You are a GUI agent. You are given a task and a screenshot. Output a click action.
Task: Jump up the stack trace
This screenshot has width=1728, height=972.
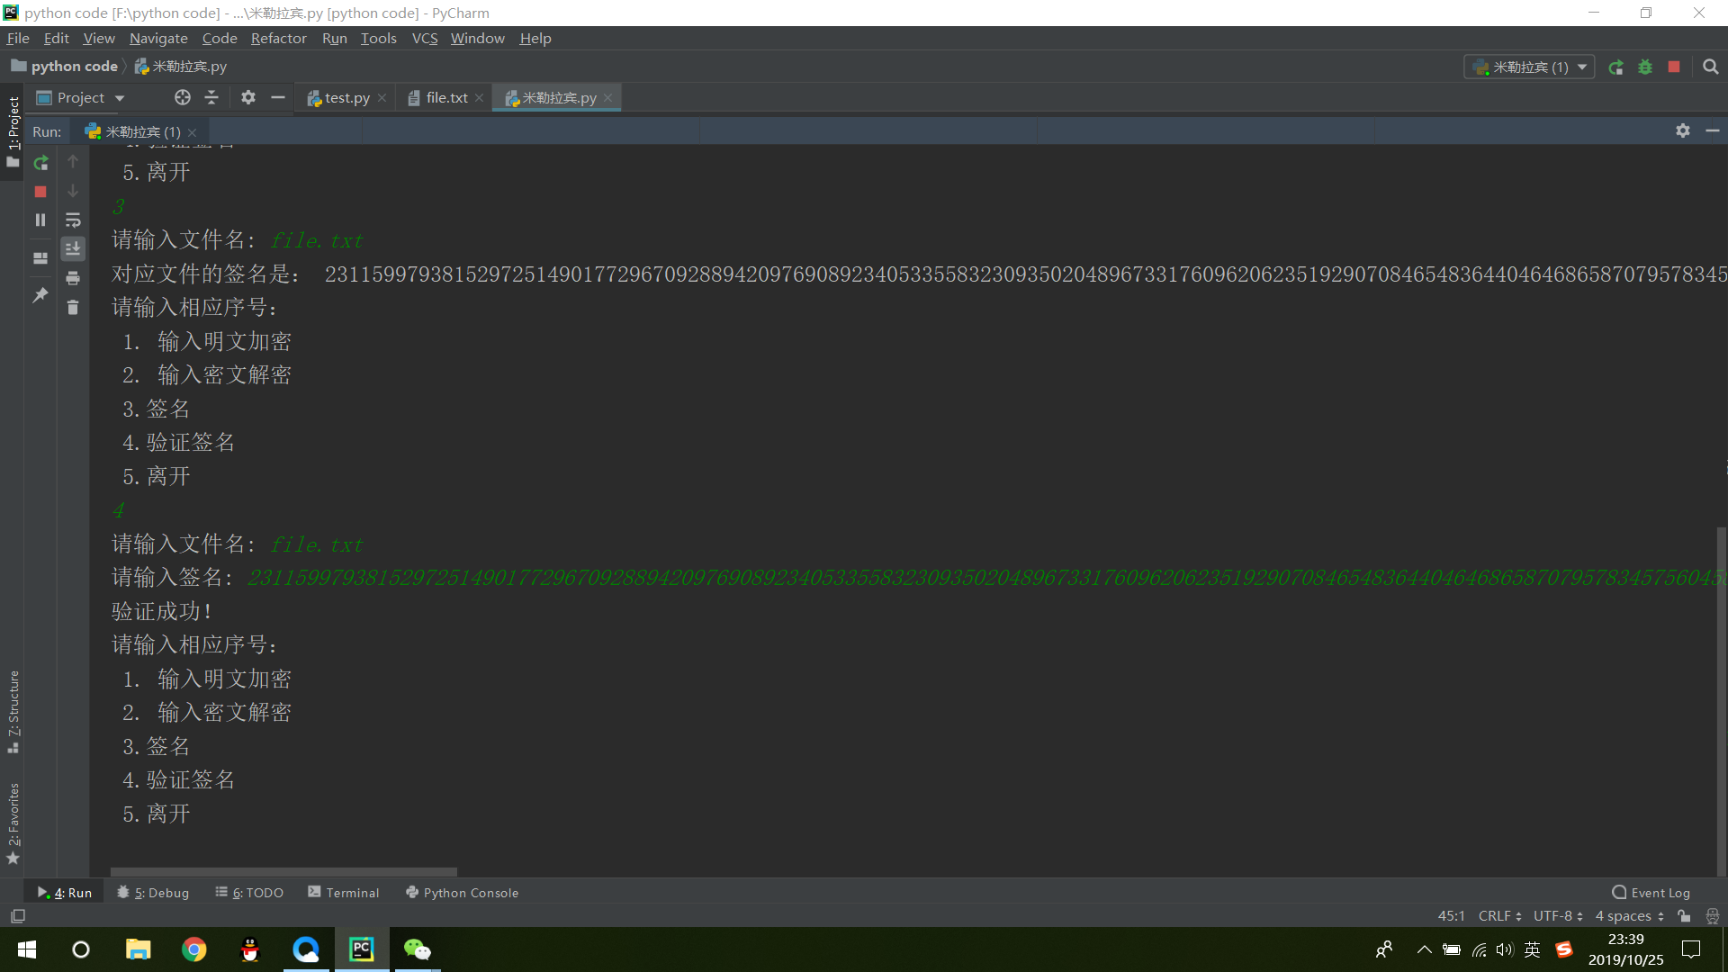[x=73, y=162]
